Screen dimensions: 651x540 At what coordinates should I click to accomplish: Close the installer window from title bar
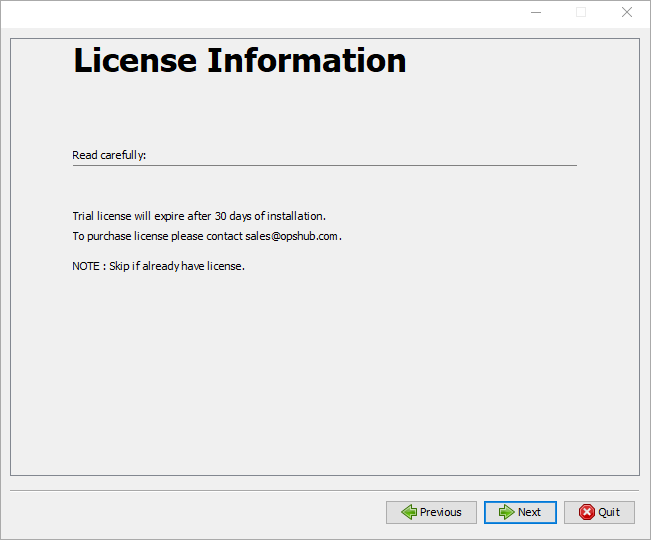click(x=627, y=13)
